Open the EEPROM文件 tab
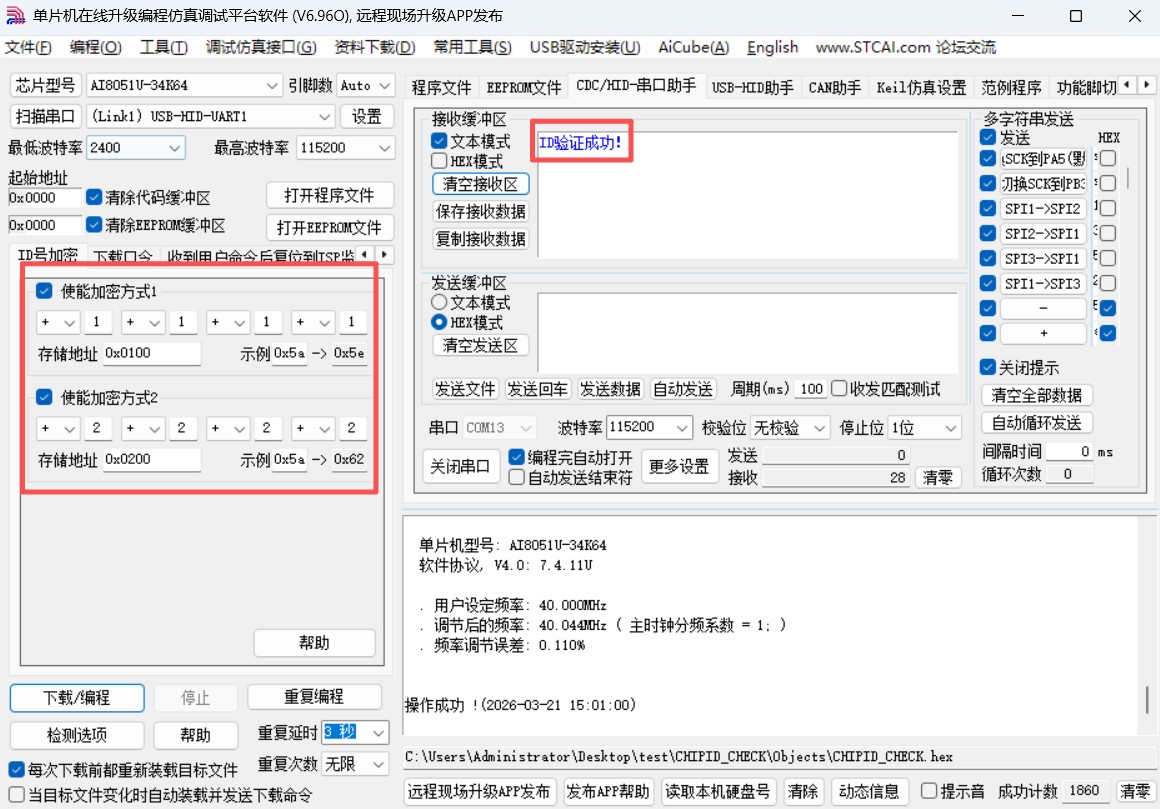This screenshot has width=1160, height=809. click(x=524, y=86)
